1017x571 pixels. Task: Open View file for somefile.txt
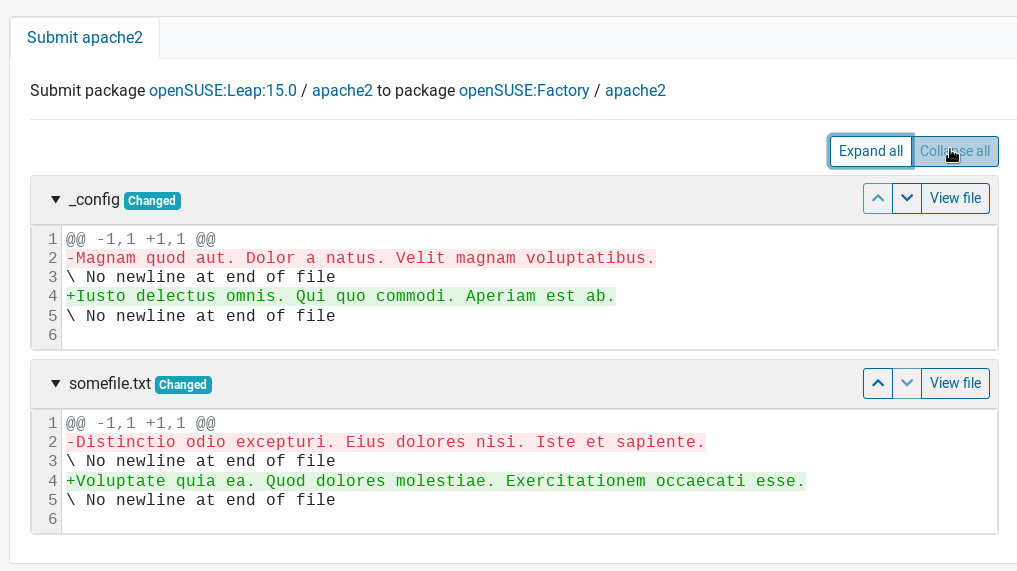click(955, 383)
